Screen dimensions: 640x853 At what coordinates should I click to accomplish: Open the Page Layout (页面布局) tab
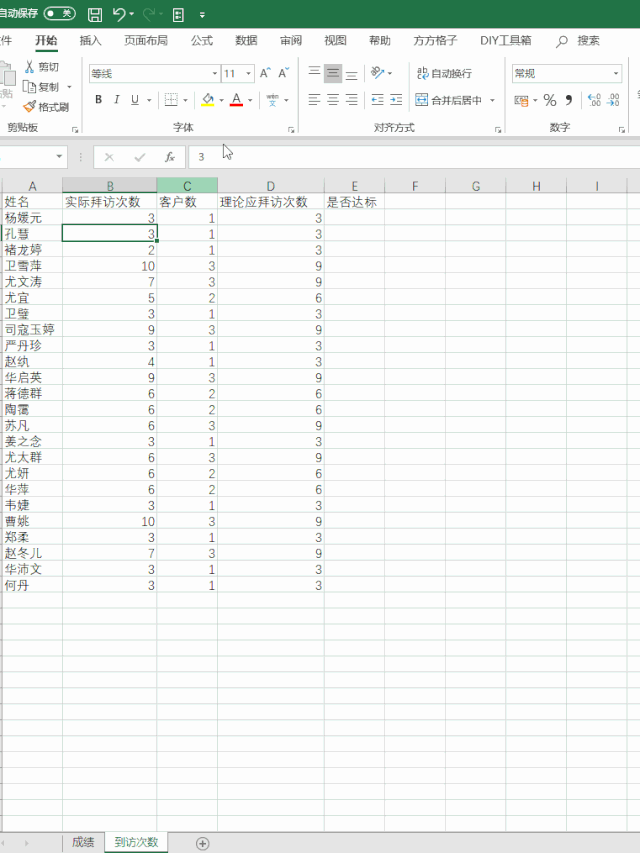point(146,40)
